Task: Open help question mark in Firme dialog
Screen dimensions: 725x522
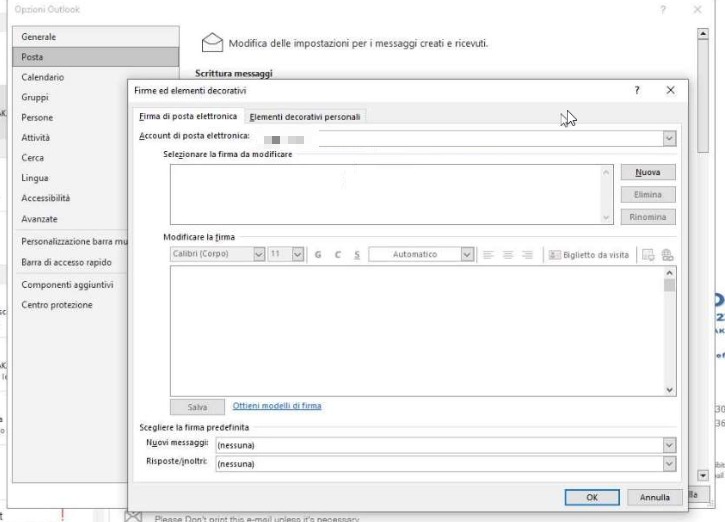Action: click(x=637, y=90)
